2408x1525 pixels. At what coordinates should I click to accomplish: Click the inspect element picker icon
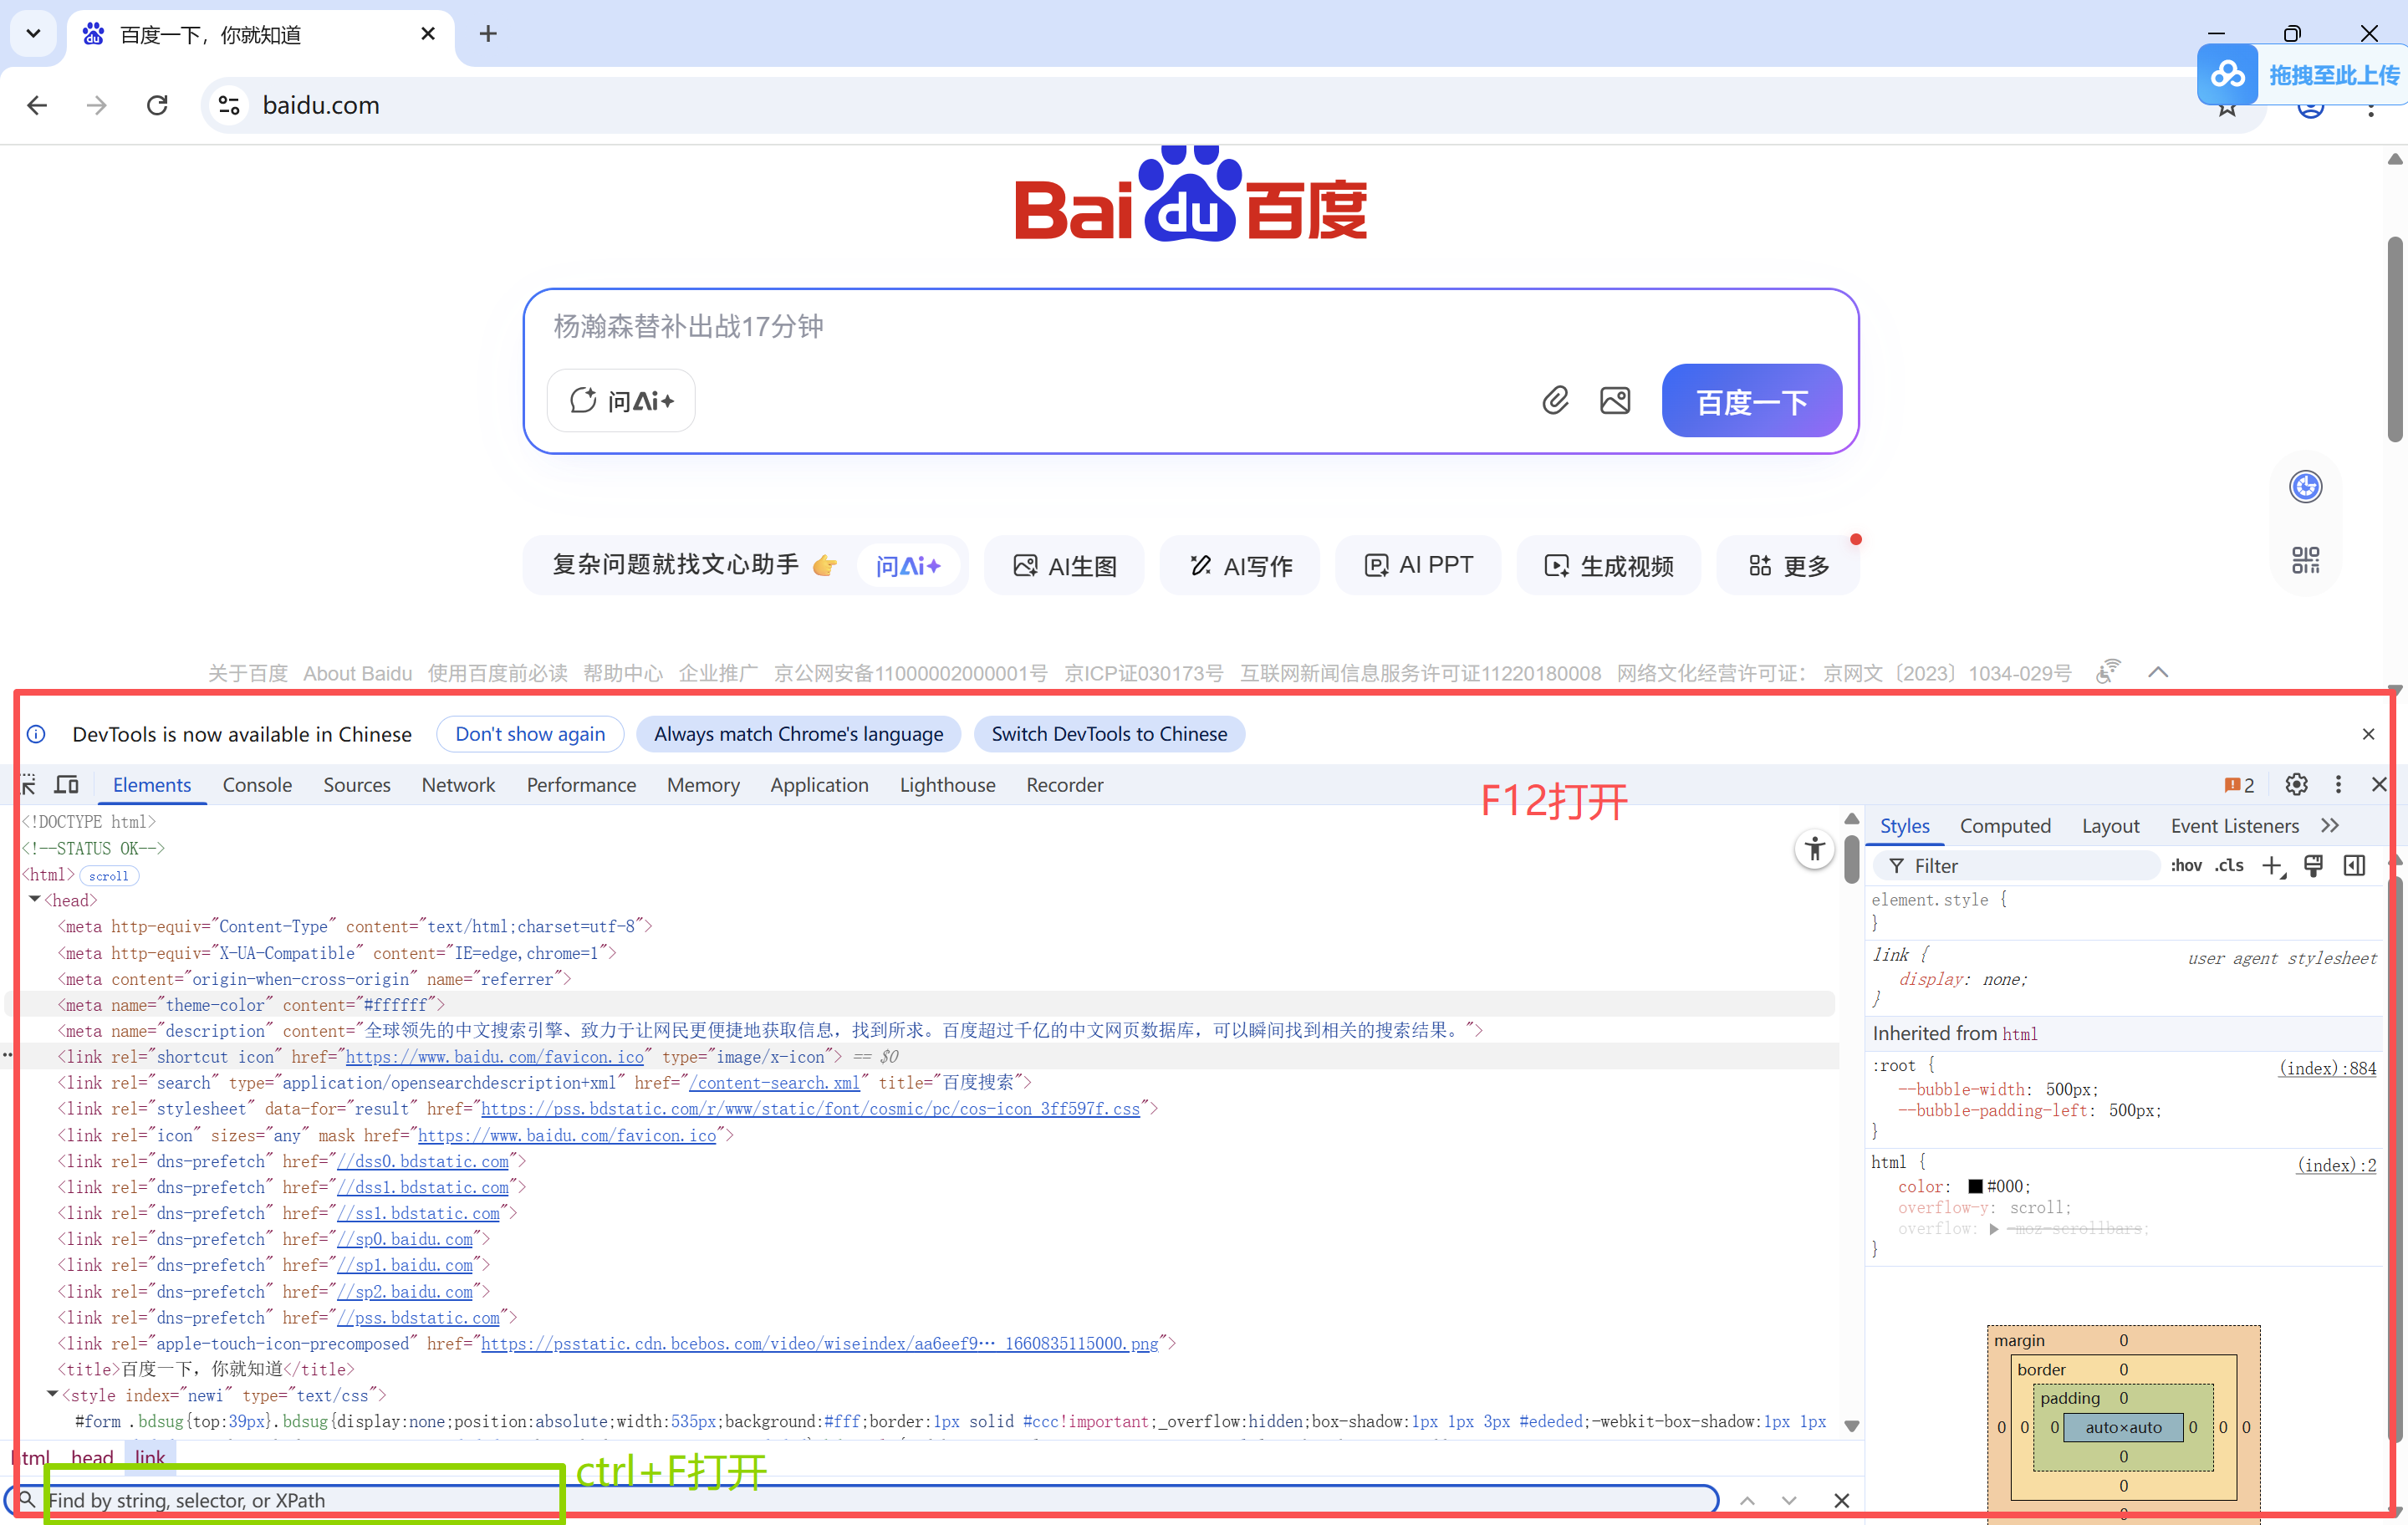[28, 785]
